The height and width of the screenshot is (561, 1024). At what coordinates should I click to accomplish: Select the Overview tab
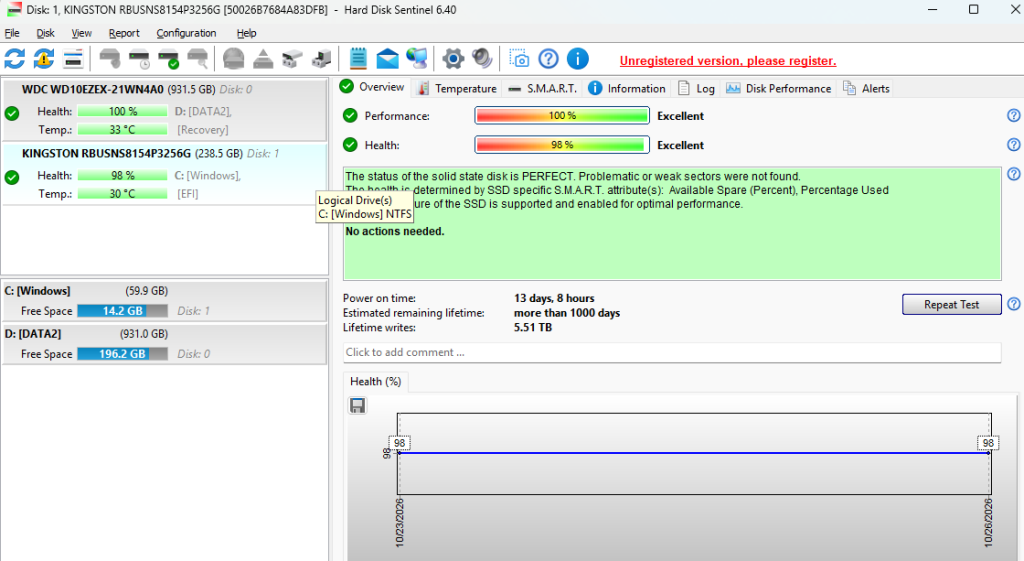[374, 87]
